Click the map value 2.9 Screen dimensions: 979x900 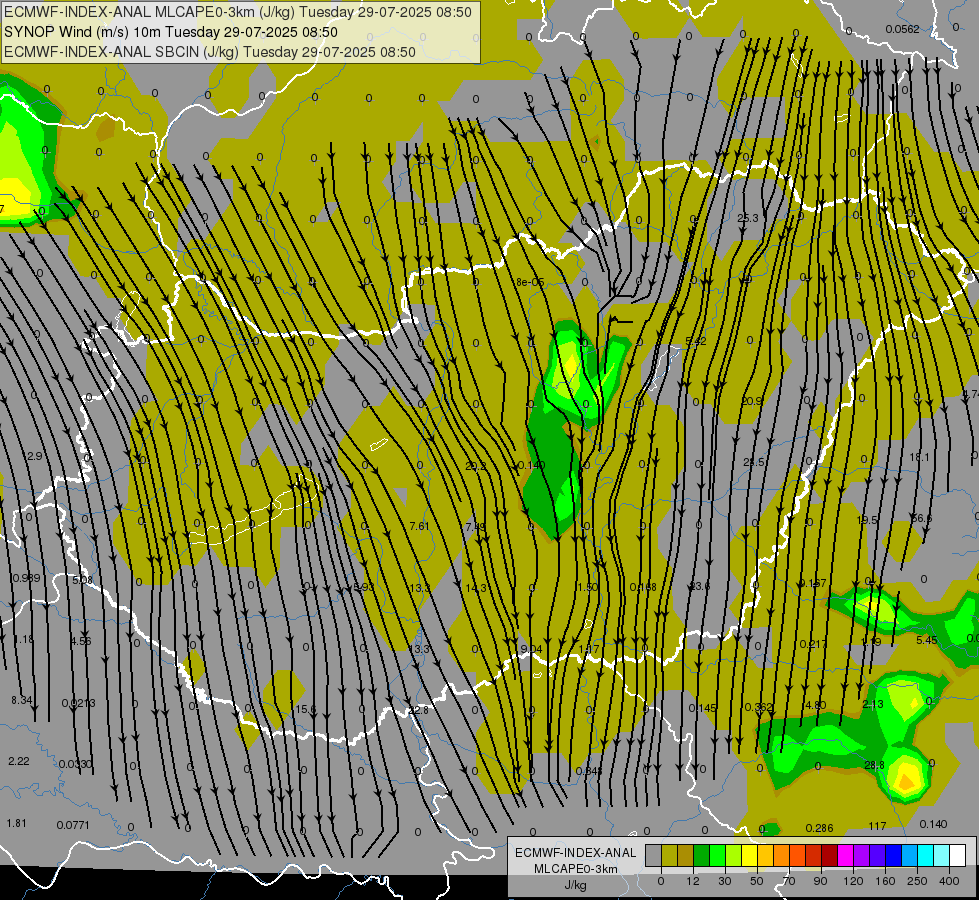pyautogui.click(x=35, y=456)
